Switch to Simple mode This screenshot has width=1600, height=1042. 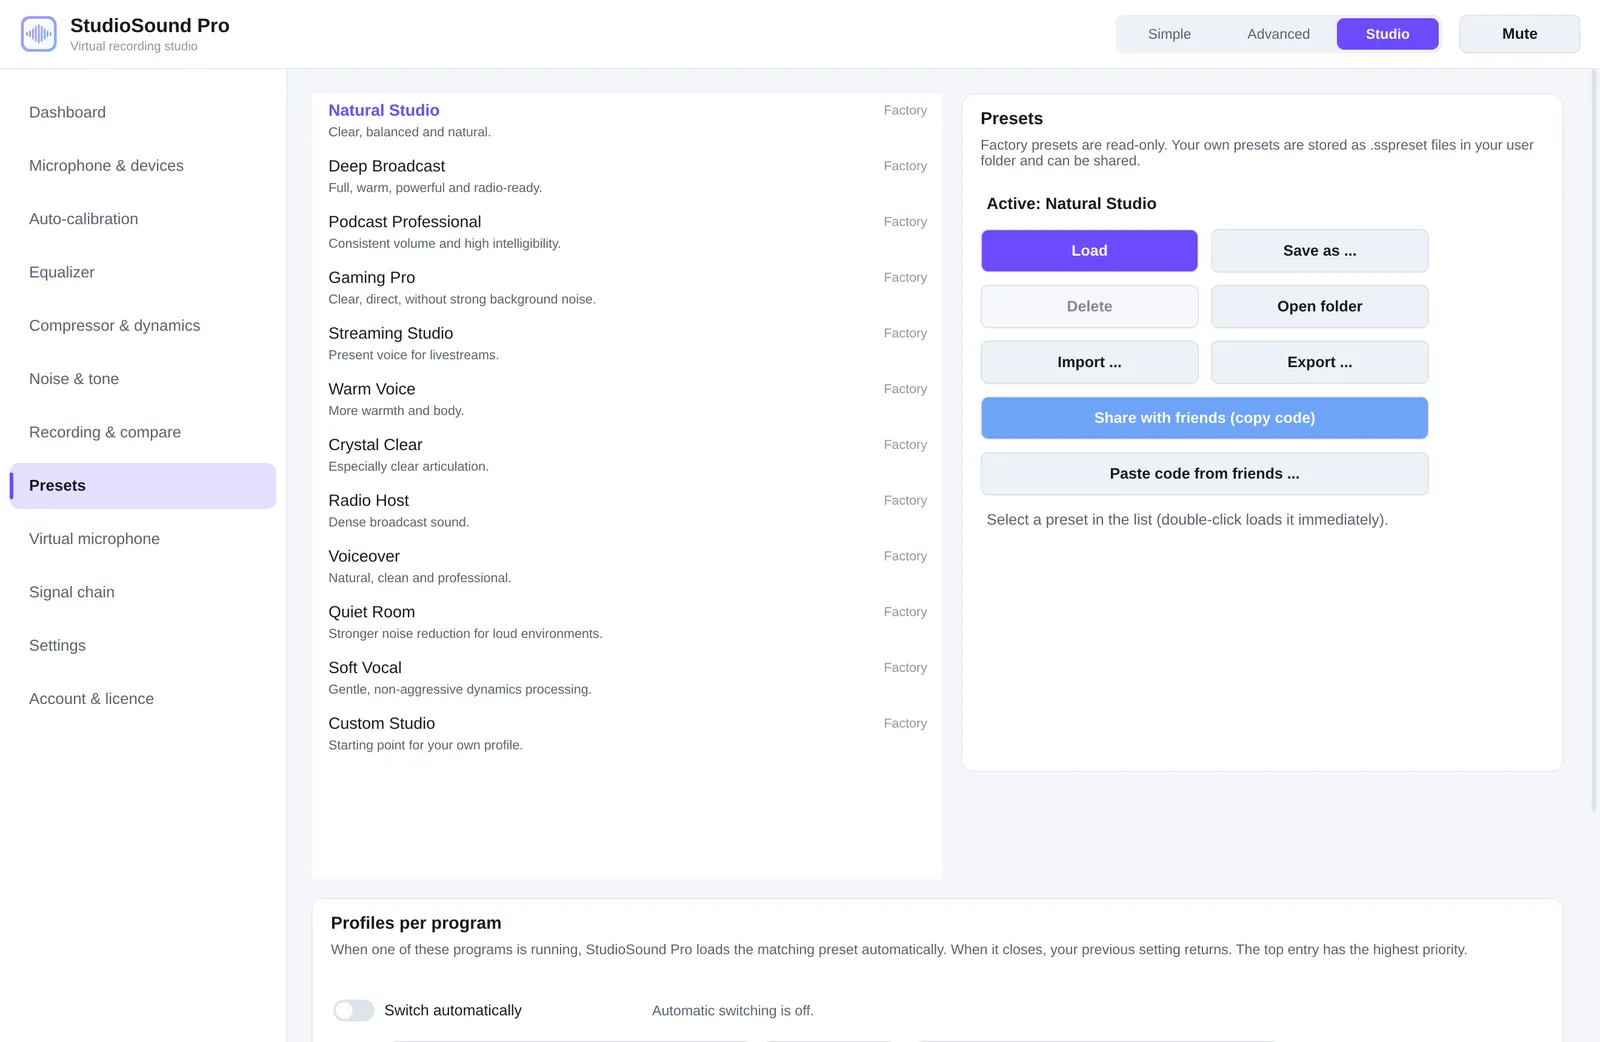coord(1169,34)
